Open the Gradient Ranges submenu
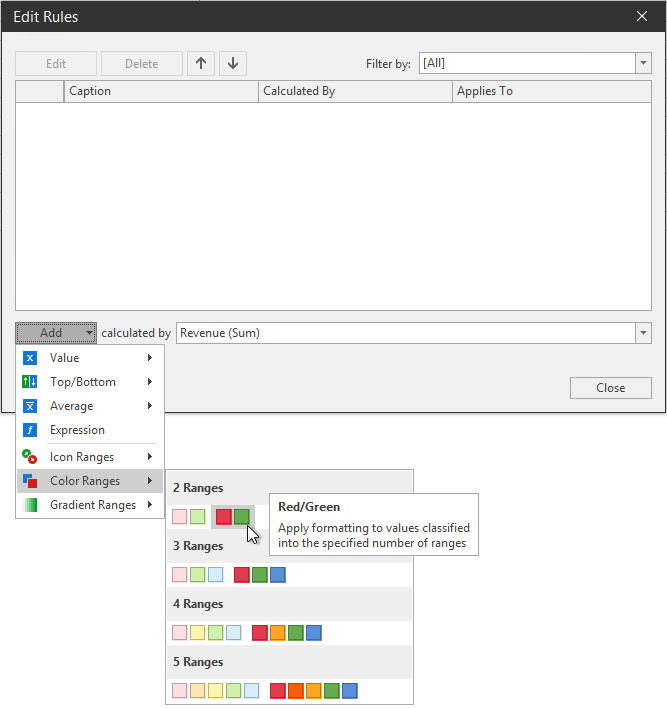 [x=90, y=505]
